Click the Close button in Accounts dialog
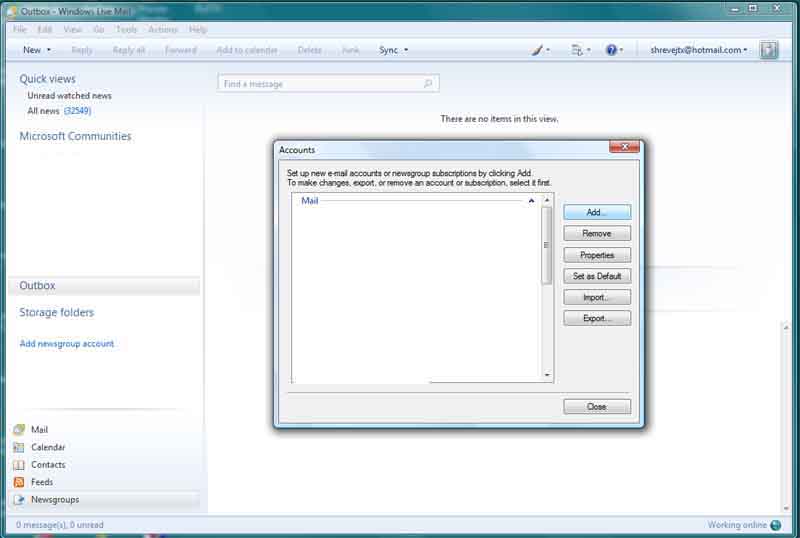 click(597, 407)
